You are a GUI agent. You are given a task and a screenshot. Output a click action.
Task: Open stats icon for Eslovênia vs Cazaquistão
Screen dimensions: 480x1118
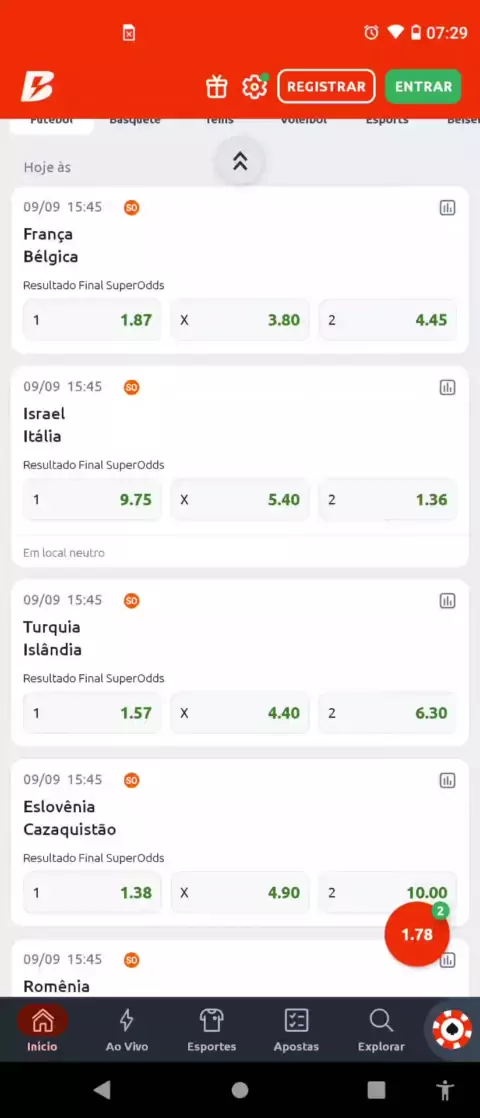(x=447, y=780)
